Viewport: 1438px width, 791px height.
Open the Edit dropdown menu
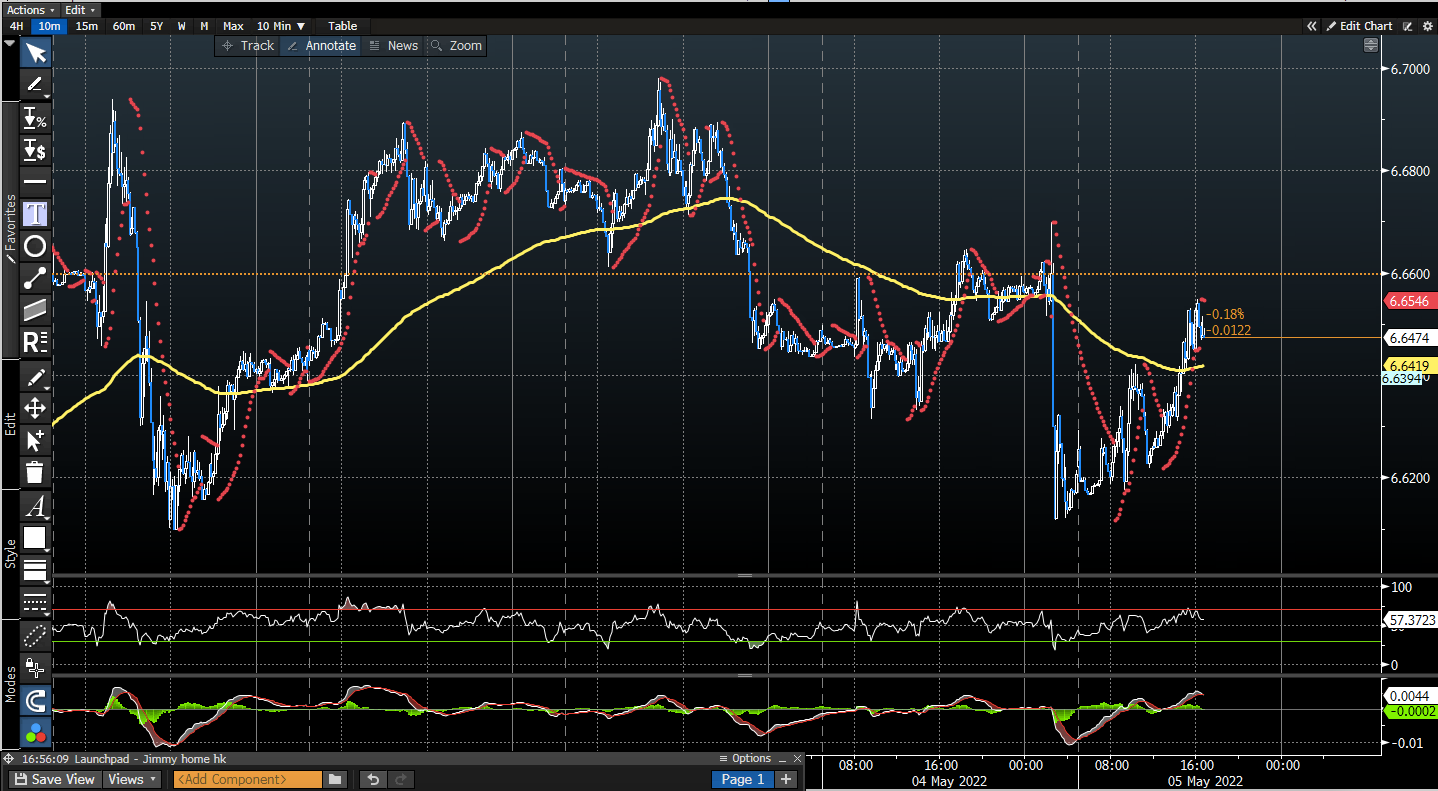pos(79,9)
